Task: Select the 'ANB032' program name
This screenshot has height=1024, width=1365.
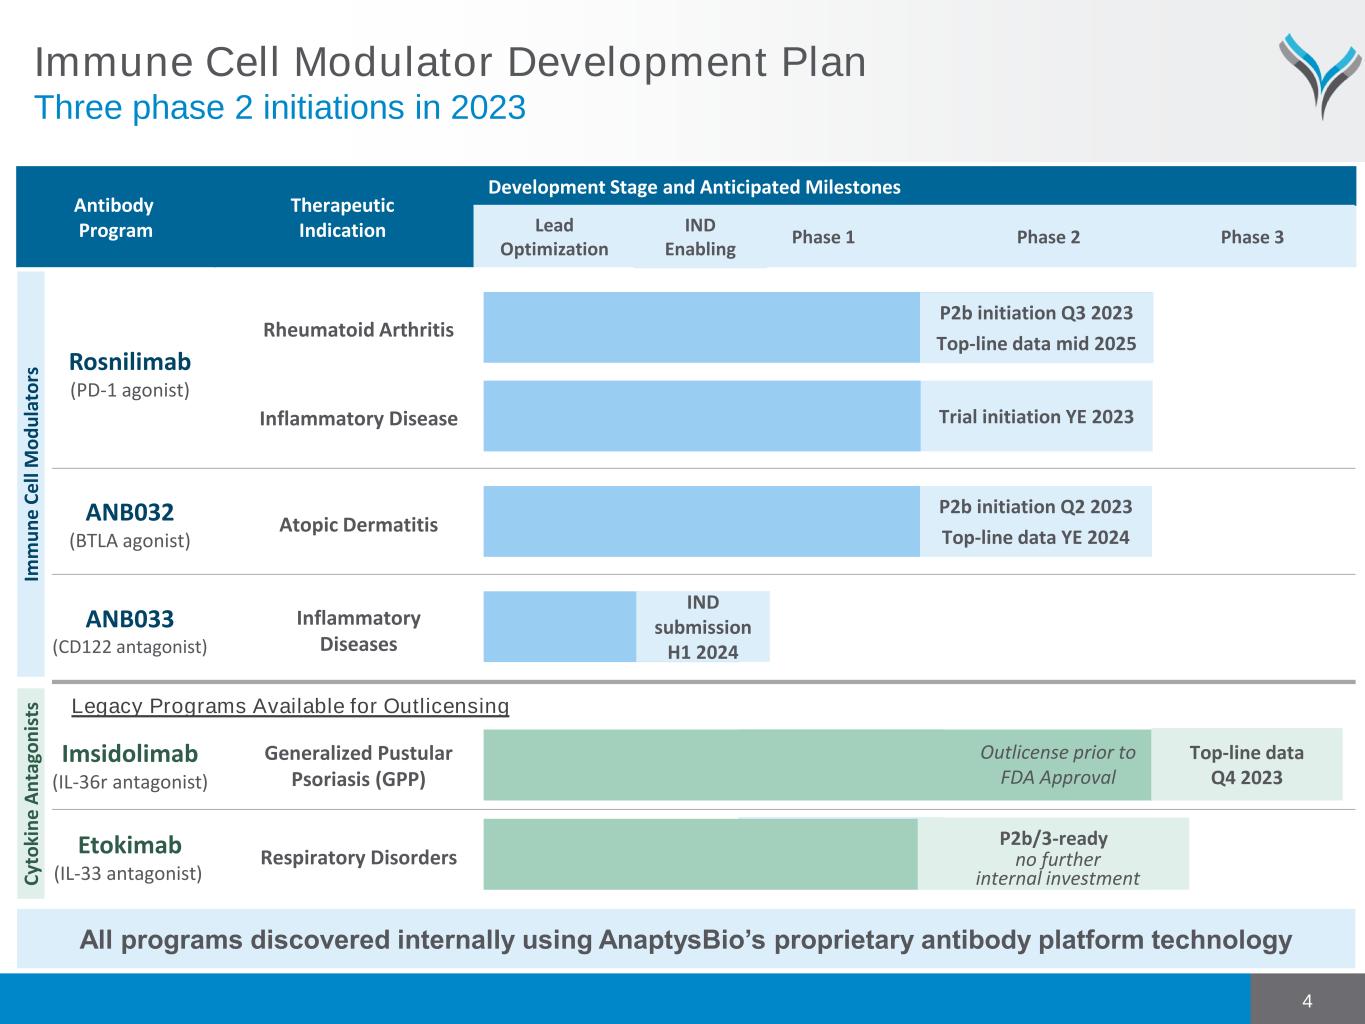Action: click(130, 512)
